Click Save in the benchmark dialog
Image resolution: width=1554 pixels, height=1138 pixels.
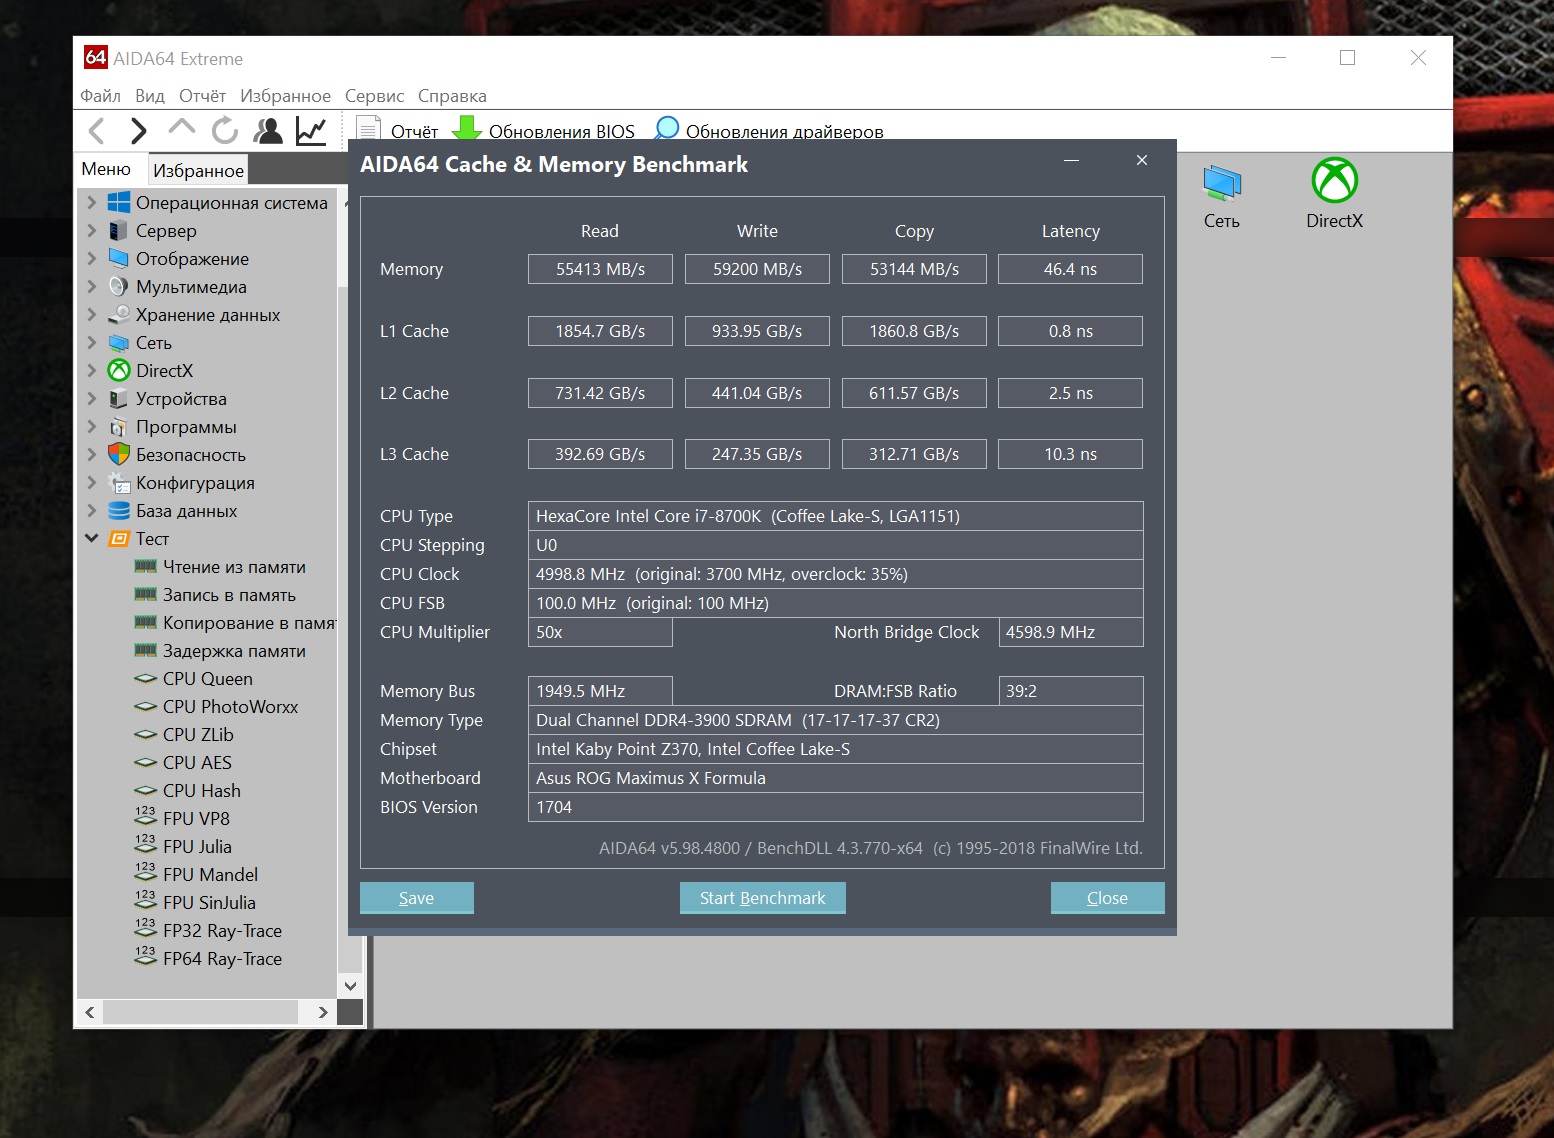coord(416,898)
